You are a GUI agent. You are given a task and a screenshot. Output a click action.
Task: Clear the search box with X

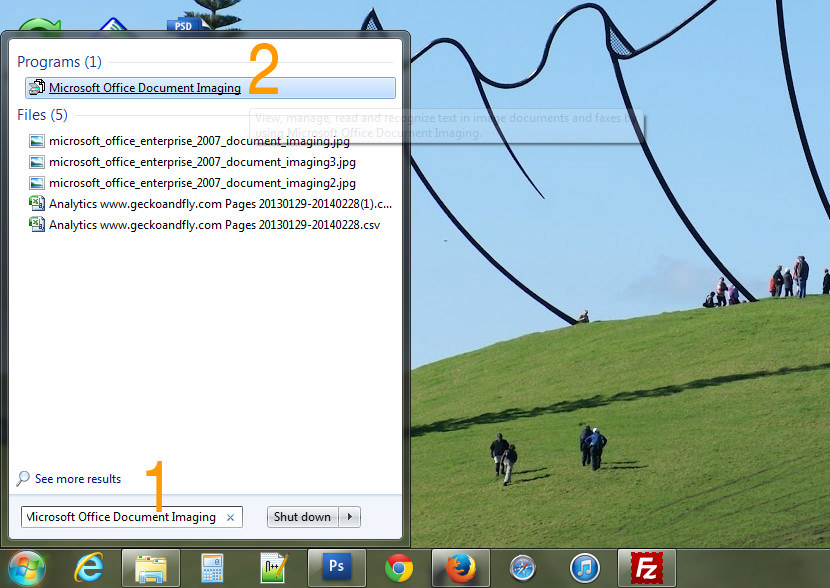point(230,518)
